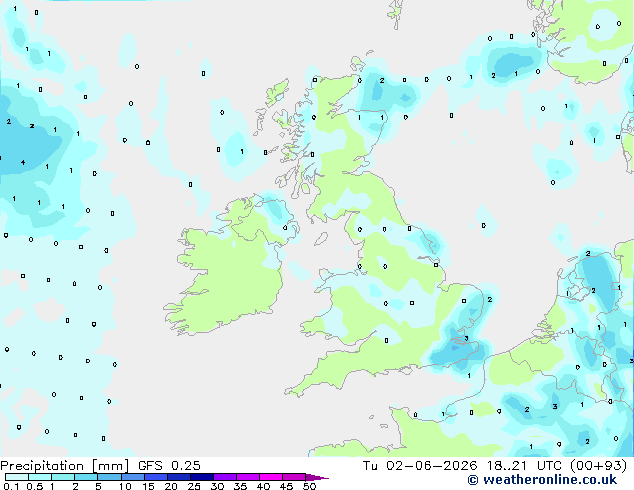
Task: Click the 30–35 mm legend color swatch
Action: tap(224, 477)
